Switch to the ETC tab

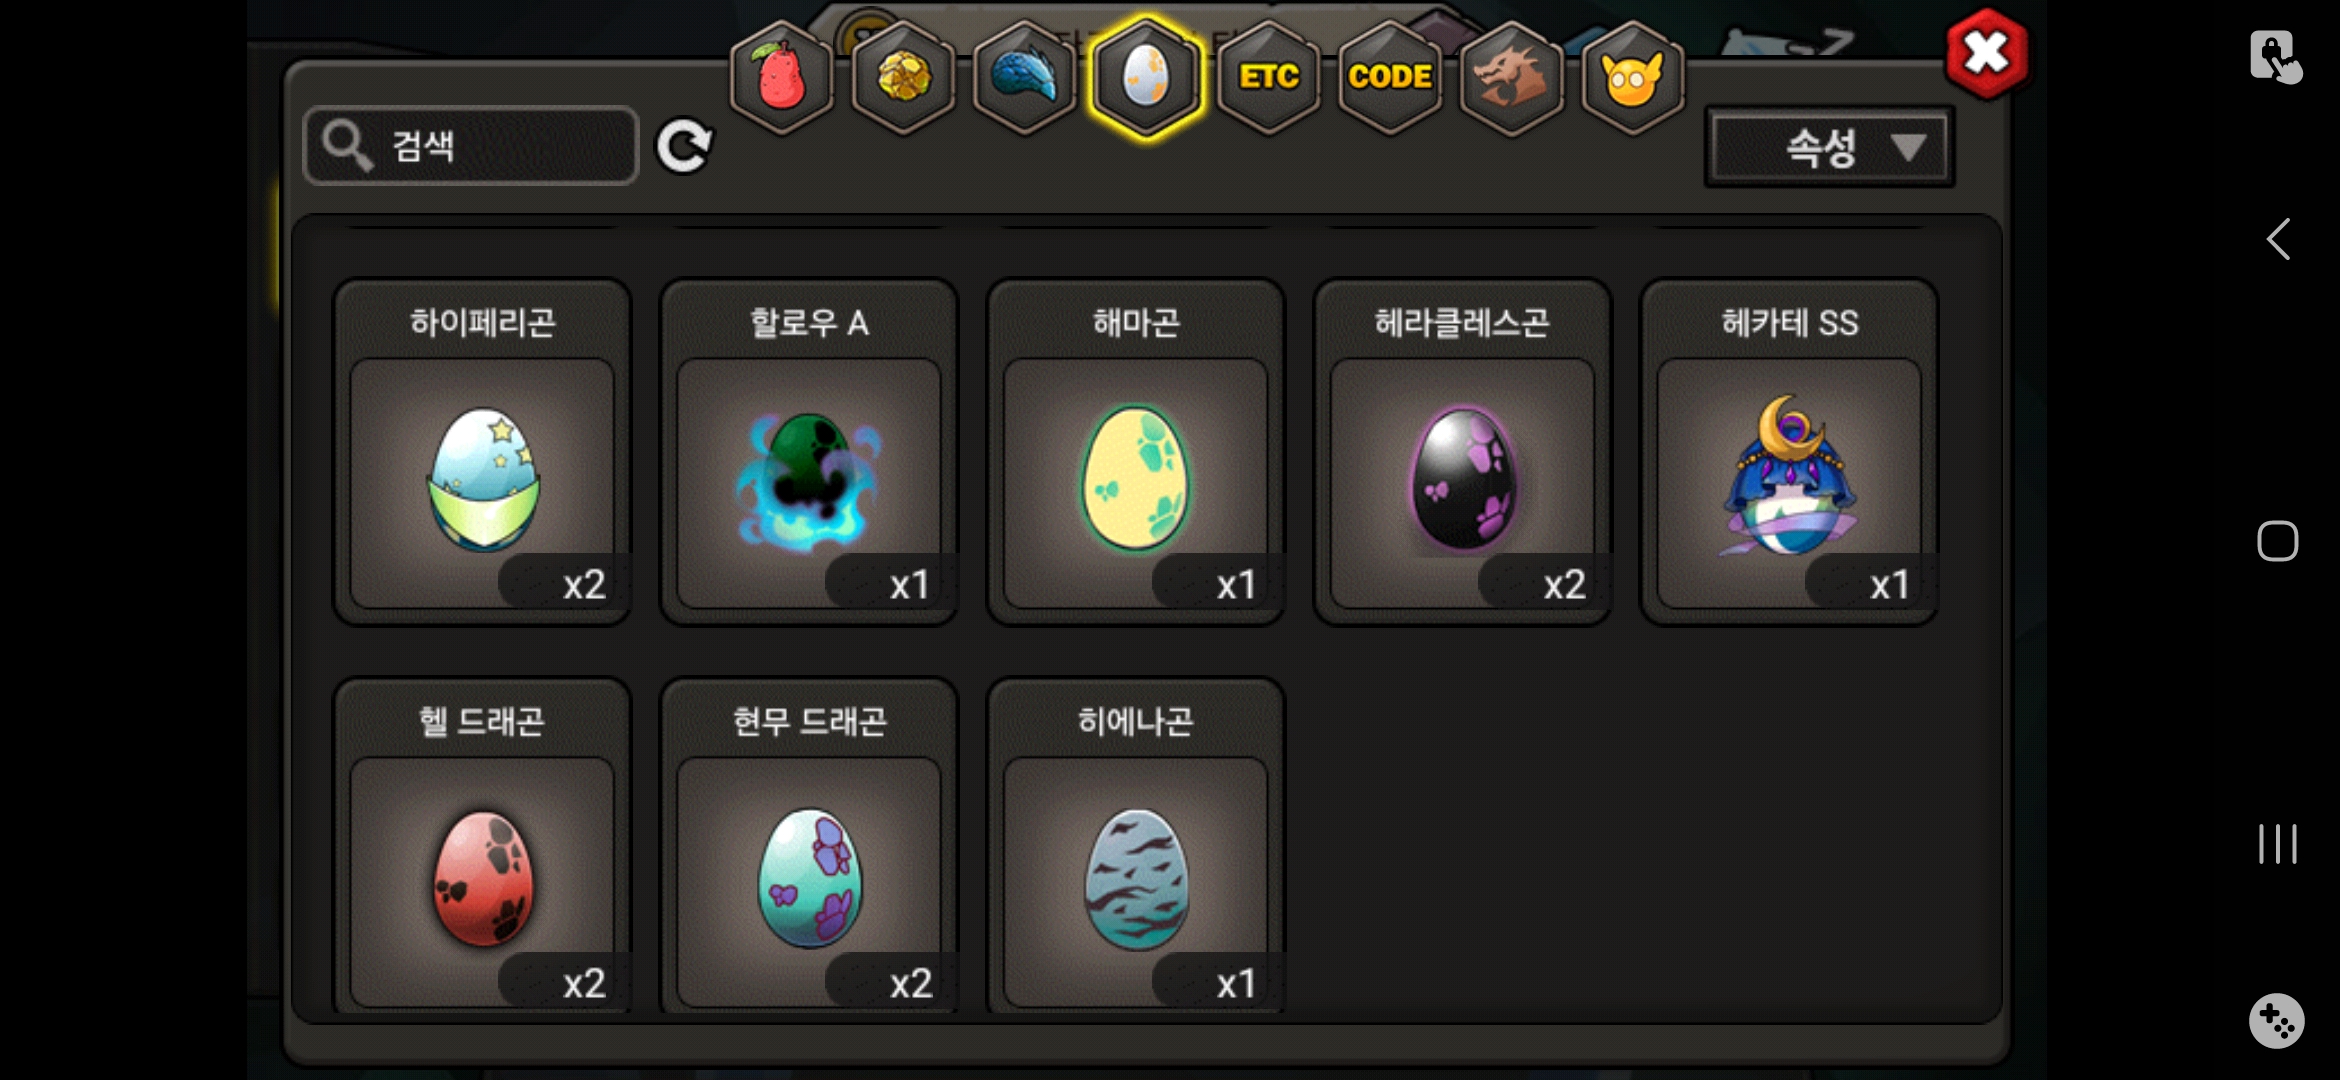(1269, 77)
